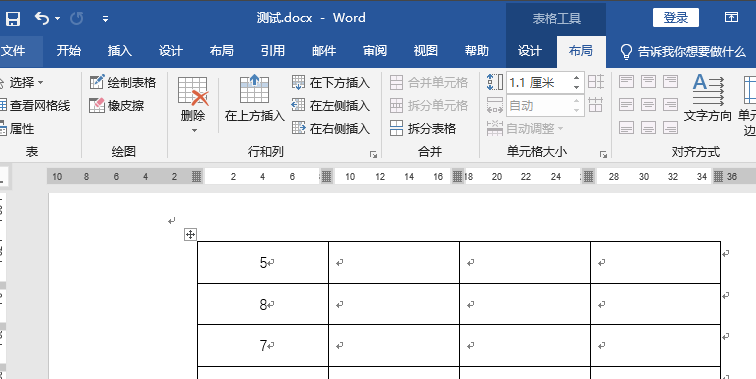Switch to the 邮件 tab
The image size is (756, 379).
(x=324, y=51)
